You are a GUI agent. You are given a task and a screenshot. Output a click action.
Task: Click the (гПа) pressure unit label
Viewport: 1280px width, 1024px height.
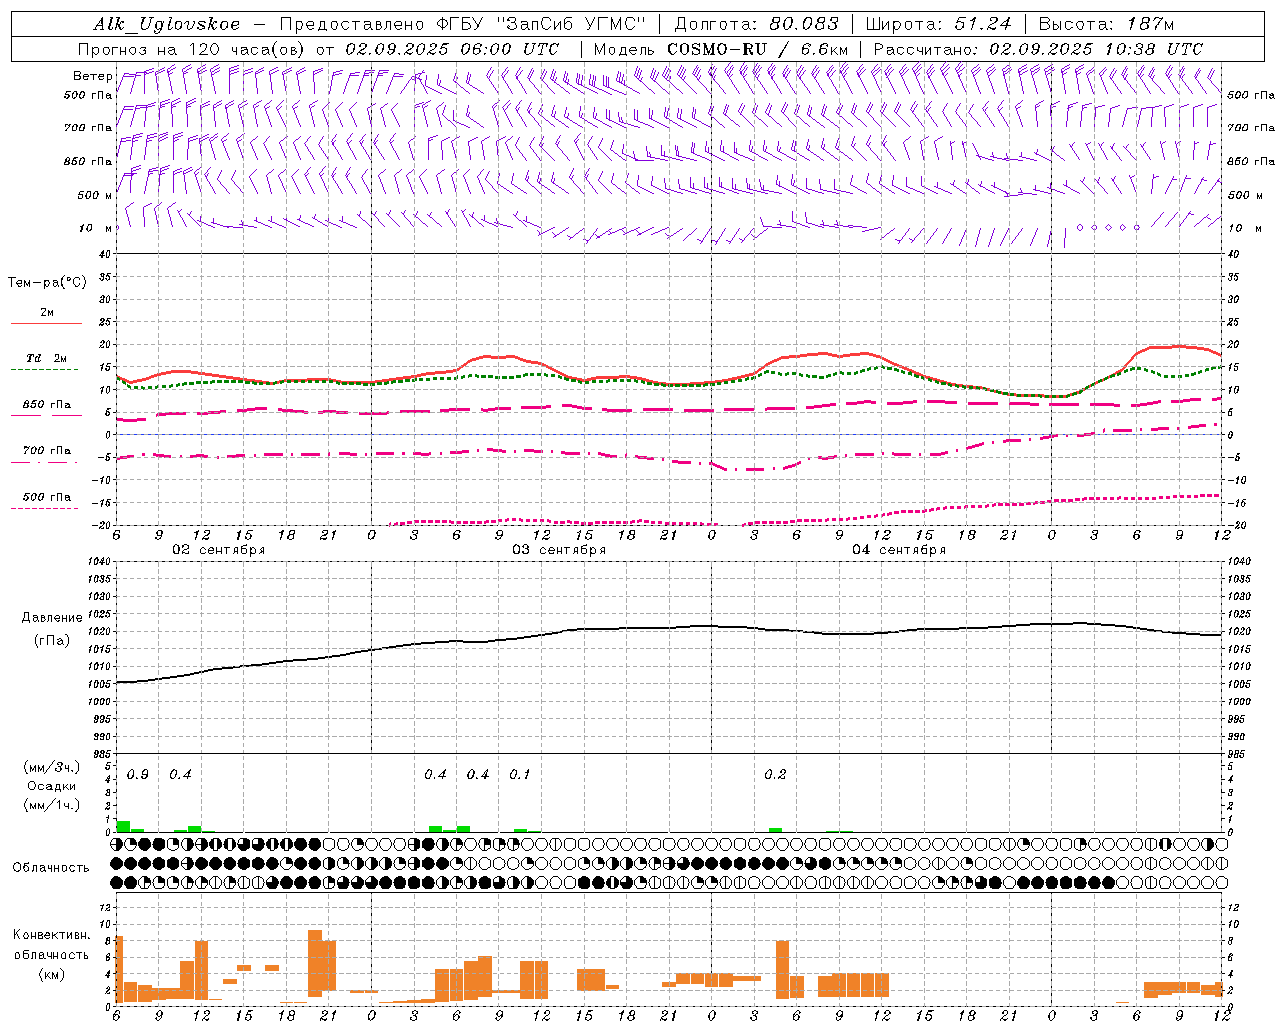click(x=51, y=640)
